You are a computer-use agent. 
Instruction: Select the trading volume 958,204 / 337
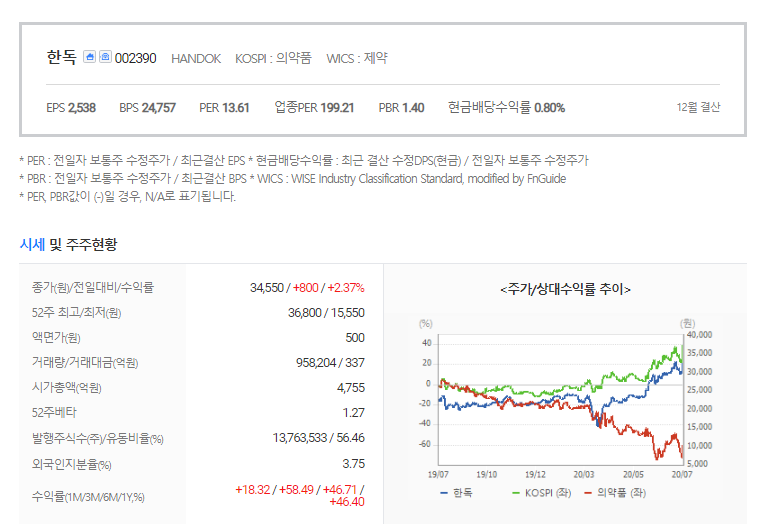click(330, 363)
